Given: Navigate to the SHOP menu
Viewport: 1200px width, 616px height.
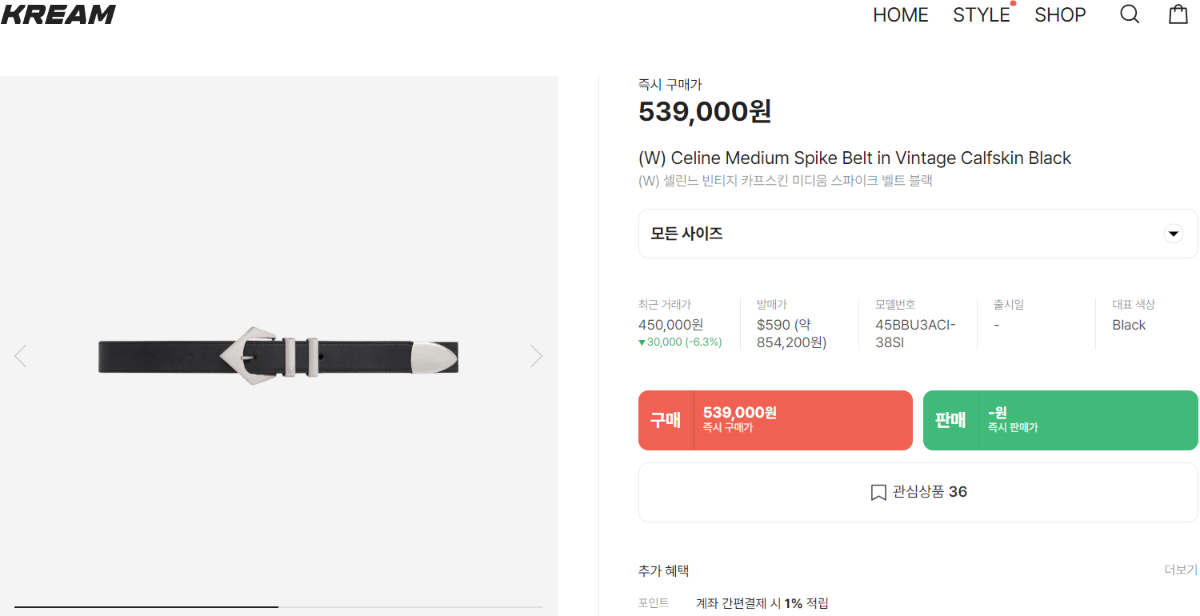Looking at the screenshot, I should coord(1060,15).
